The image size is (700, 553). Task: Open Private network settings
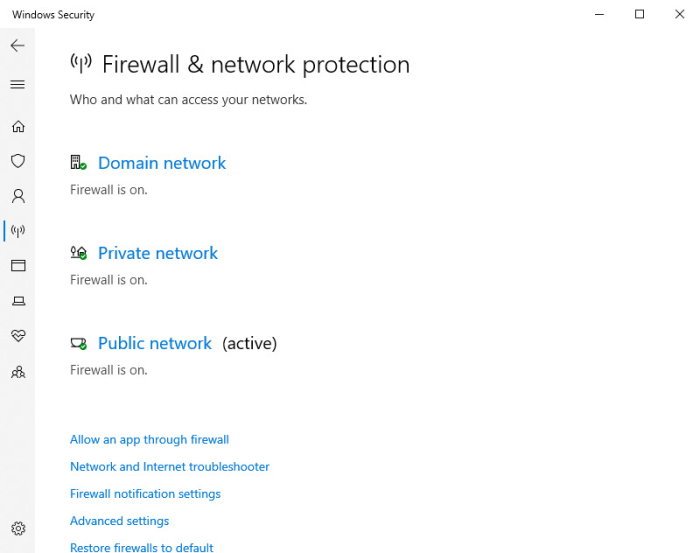(158, 253)
